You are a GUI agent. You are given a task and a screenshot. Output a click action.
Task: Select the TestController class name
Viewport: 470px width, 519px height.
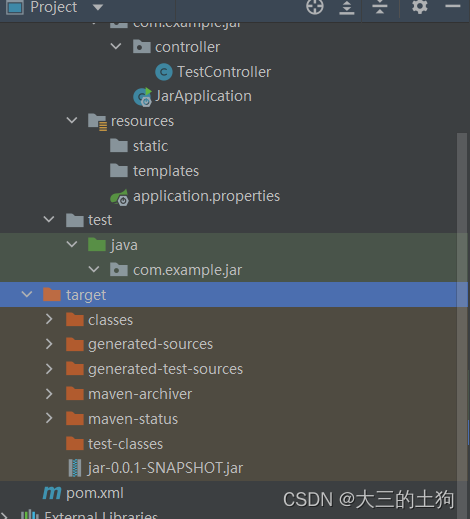224,72
